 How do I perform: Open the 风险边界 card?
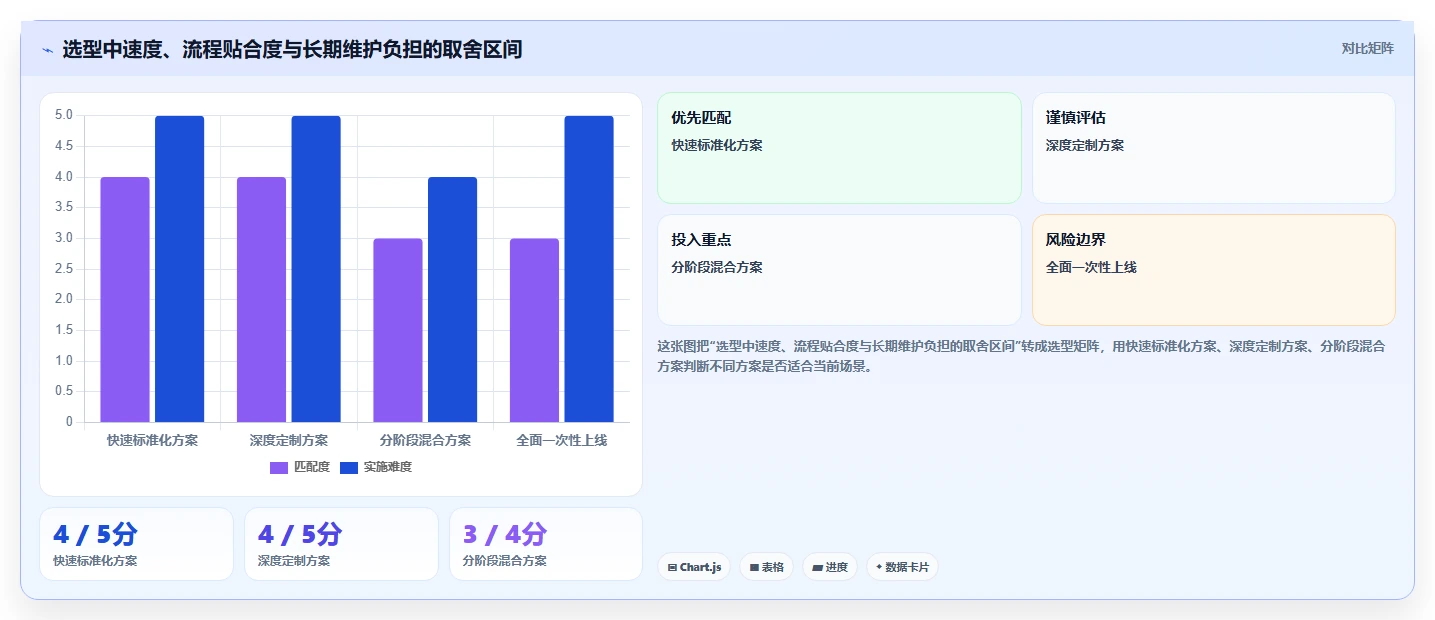[1213, 270]
